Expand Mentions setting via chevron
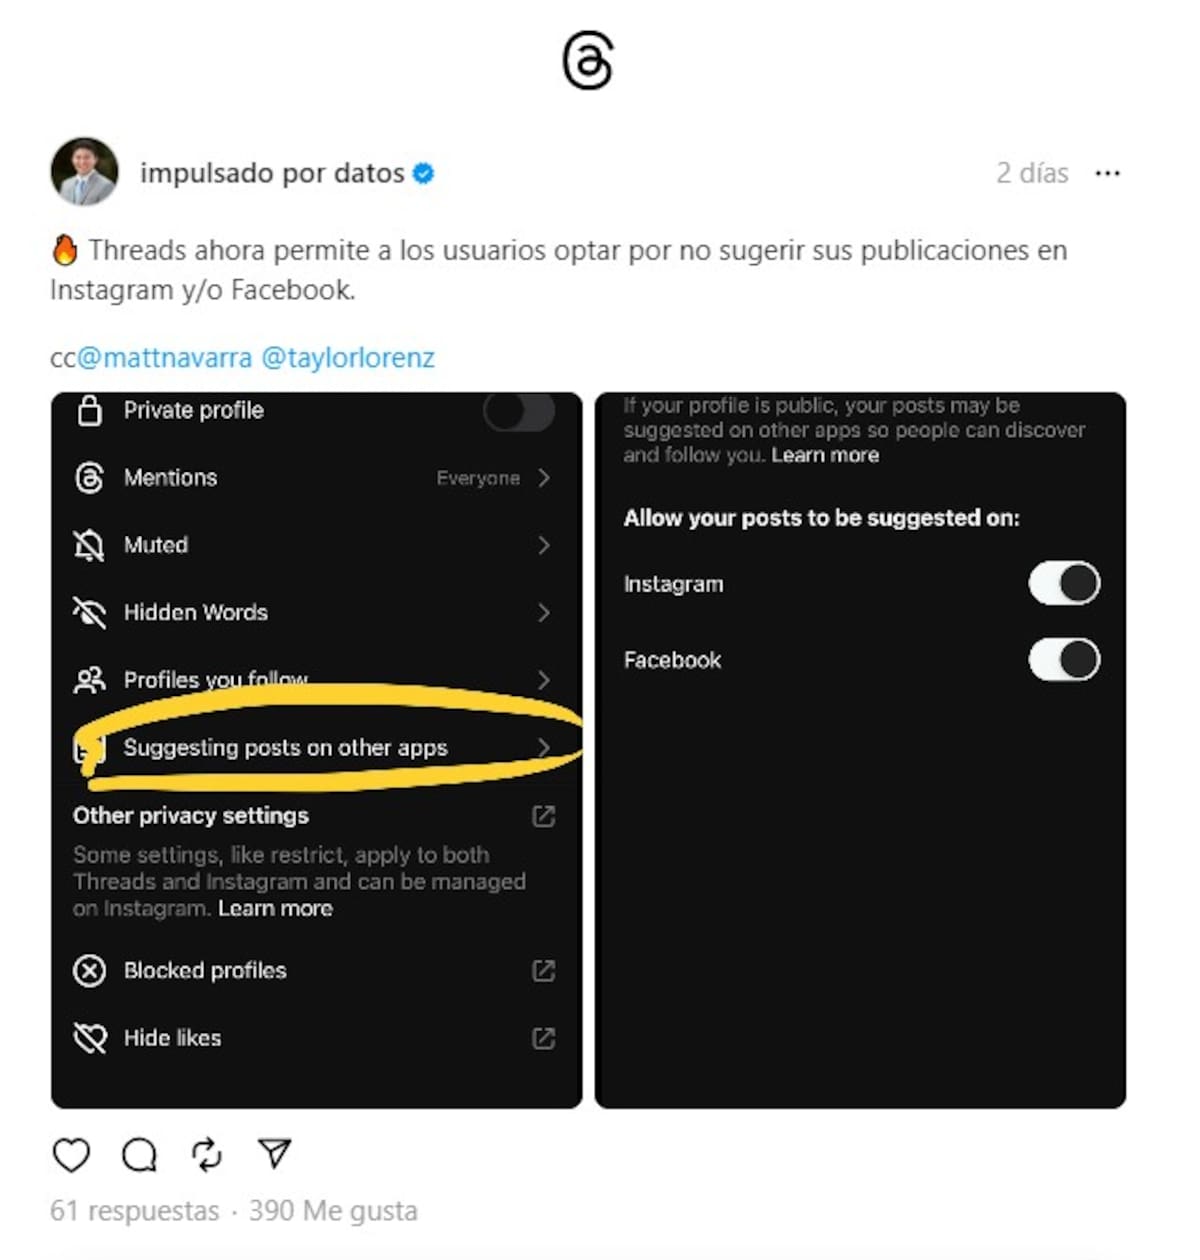1200x1260 pixels. click(544, 478)
